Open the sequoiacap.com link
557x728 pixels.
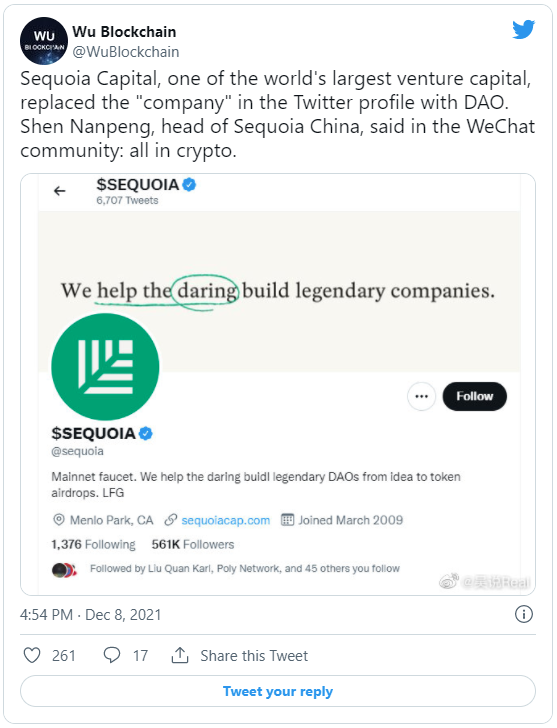point(226,520)
